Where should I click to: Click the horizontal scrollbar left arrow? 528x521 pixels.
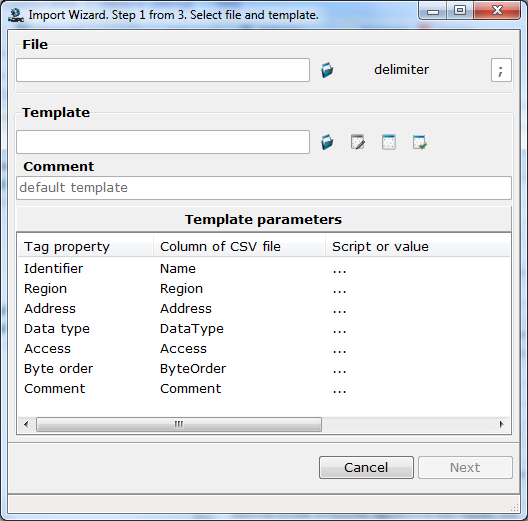(26, 424)
